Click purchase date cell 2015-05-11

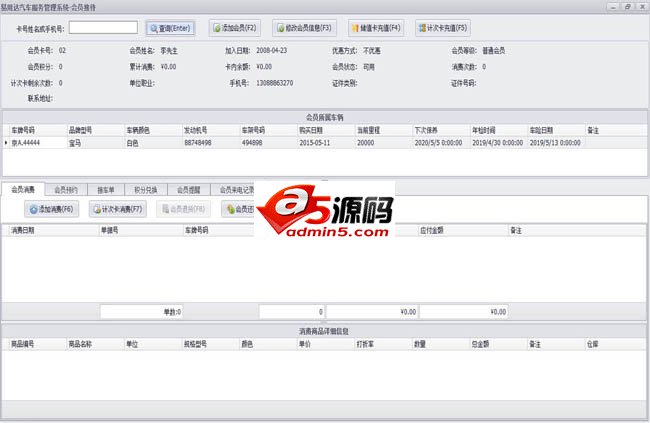326,143
